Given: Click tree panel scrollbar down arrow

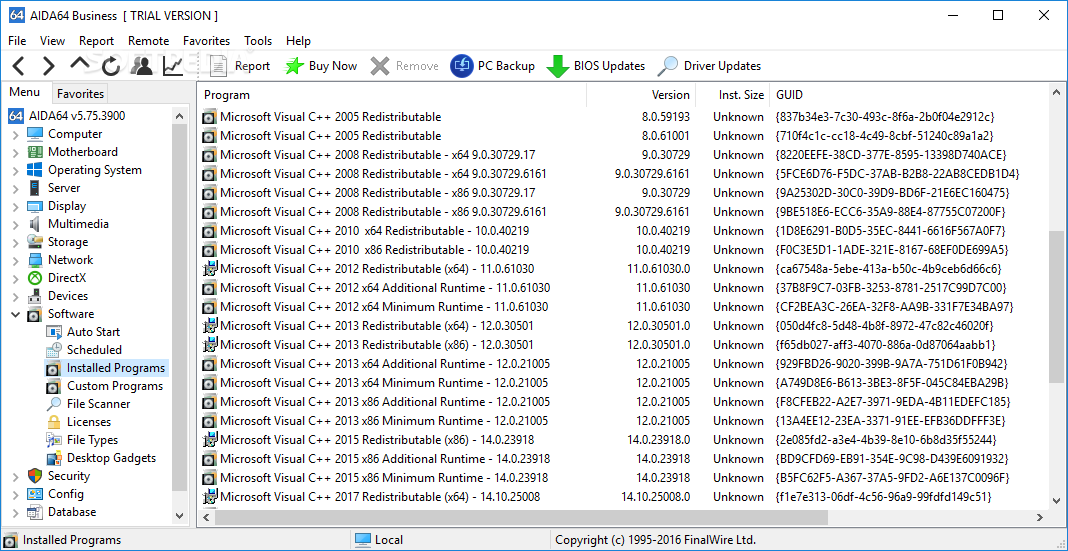Looking at the screenshot, I should pyautogui.click(x=179, y=516).
